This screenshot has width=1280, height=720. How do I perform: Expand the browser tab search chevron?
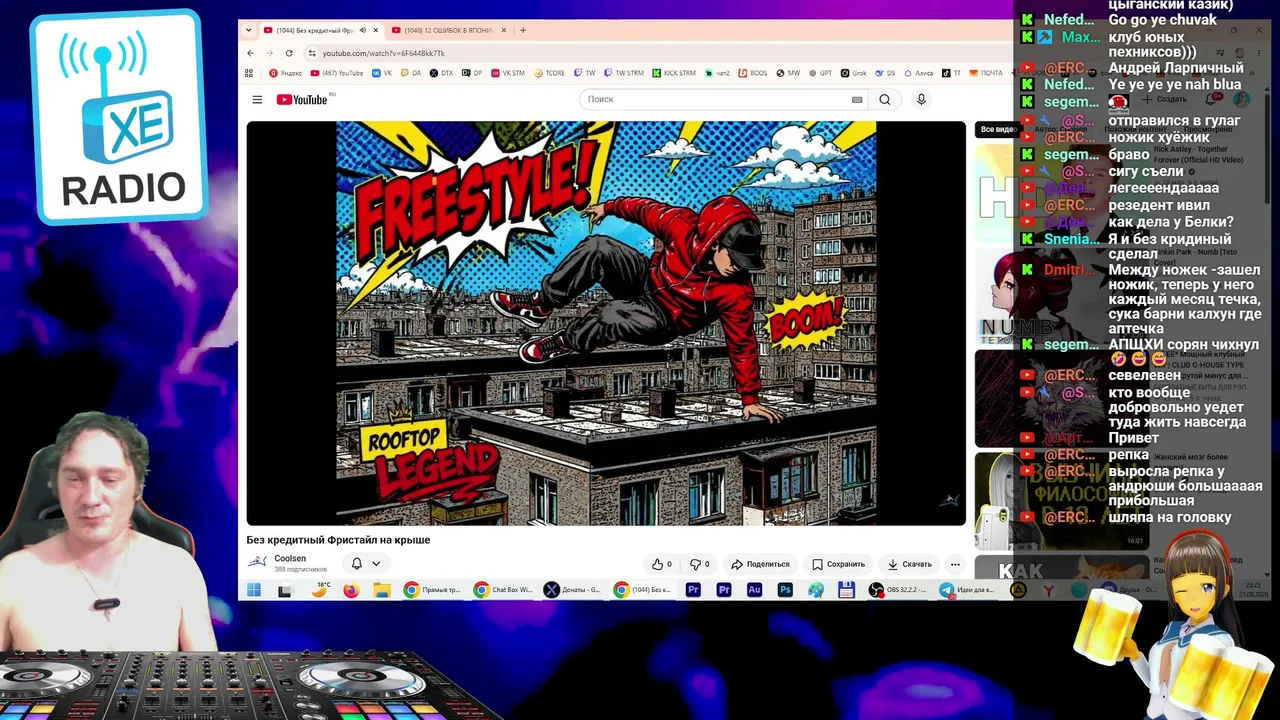tap(249, 30)
